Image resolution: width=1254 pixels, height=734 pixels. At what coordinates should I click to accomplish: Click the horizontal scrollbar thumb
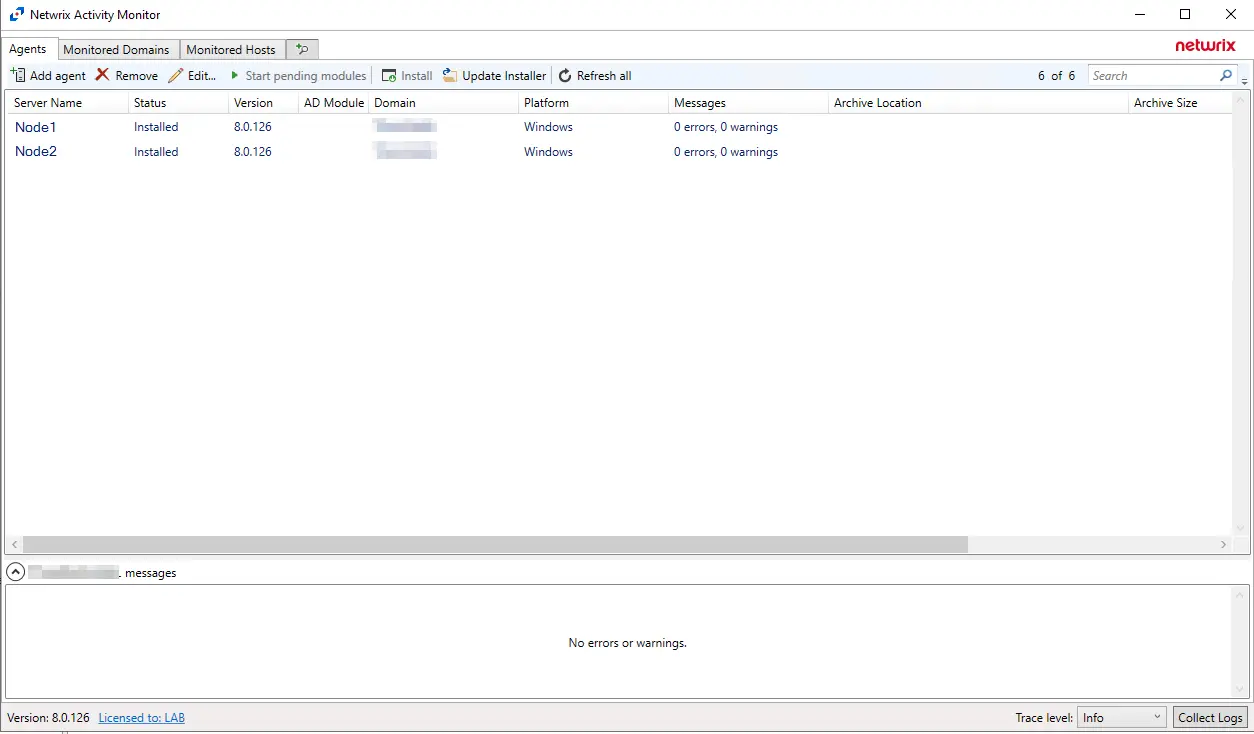coord(495,544)
